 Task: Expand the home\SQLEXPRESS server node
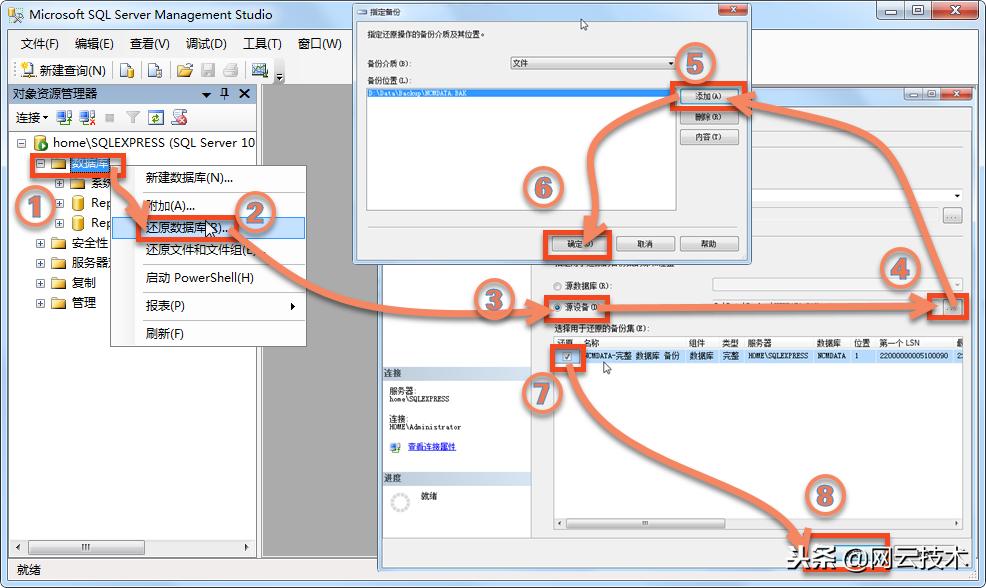coord(23,144)
